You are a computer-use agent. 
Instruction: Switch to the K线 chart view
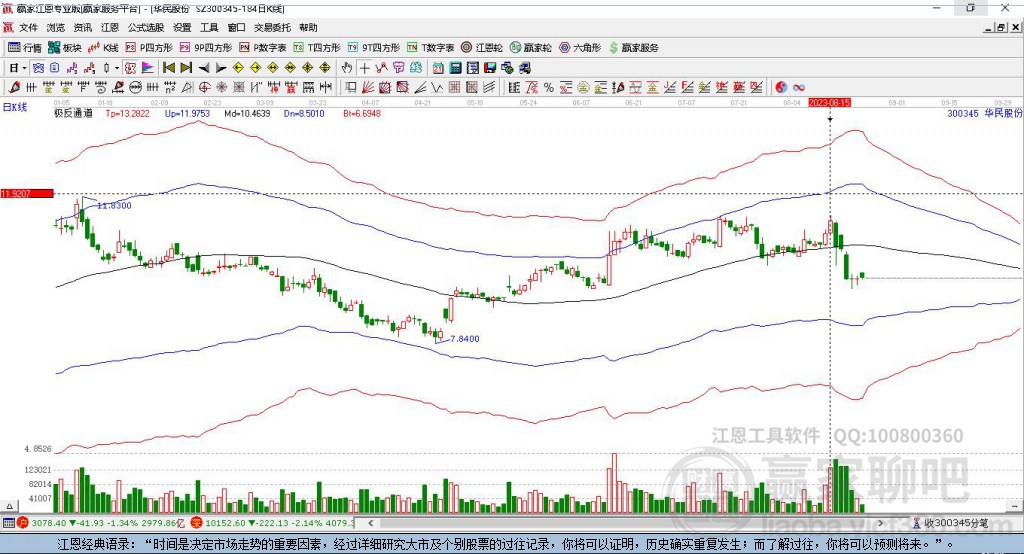[x=103, y=48]
